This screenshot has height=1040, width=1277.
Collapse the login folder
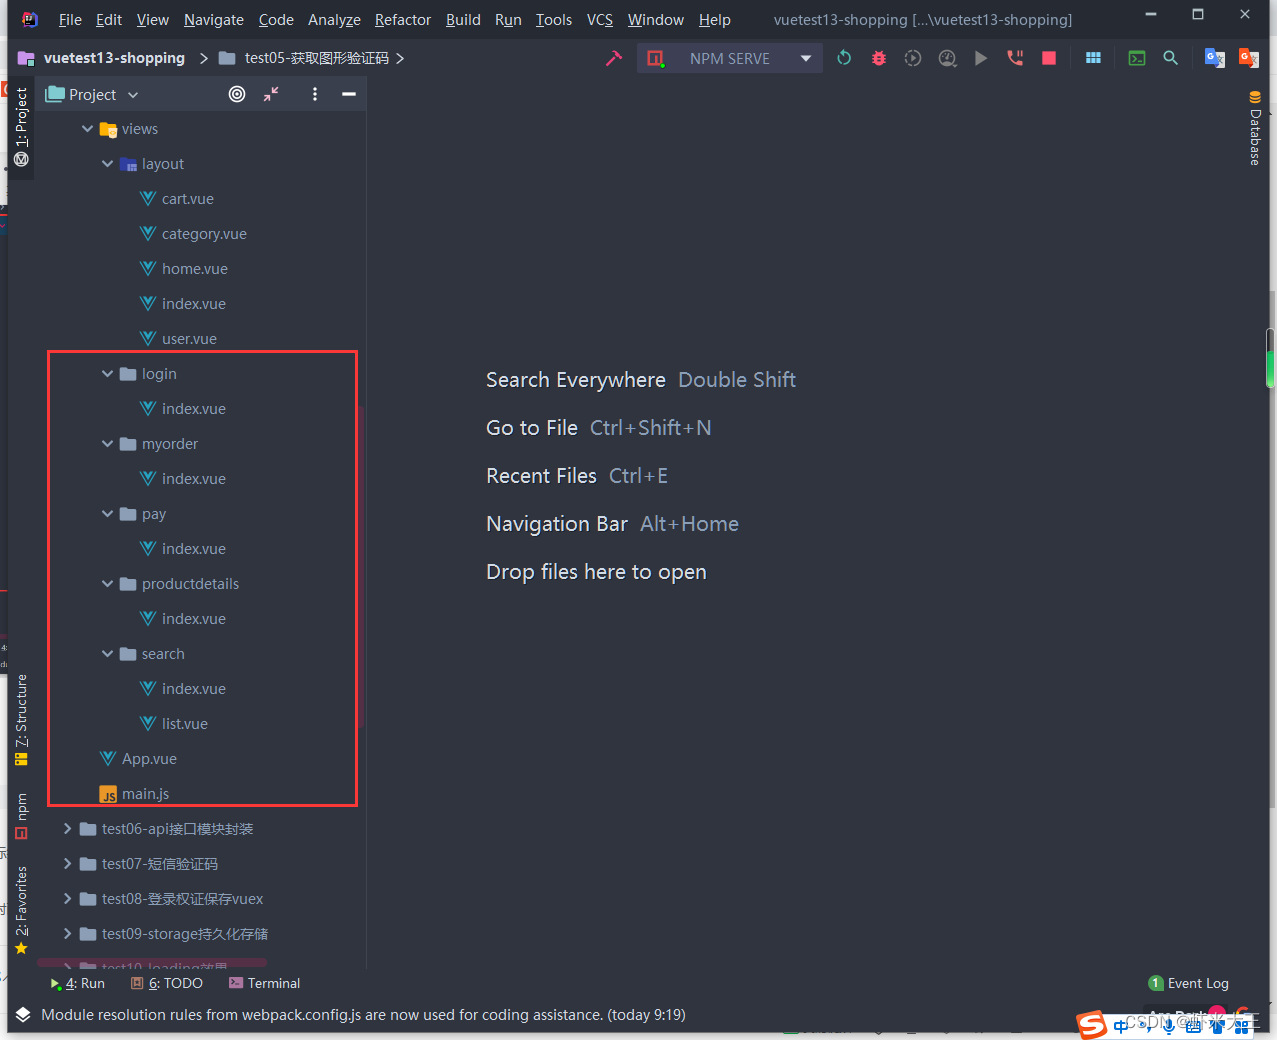107,373
